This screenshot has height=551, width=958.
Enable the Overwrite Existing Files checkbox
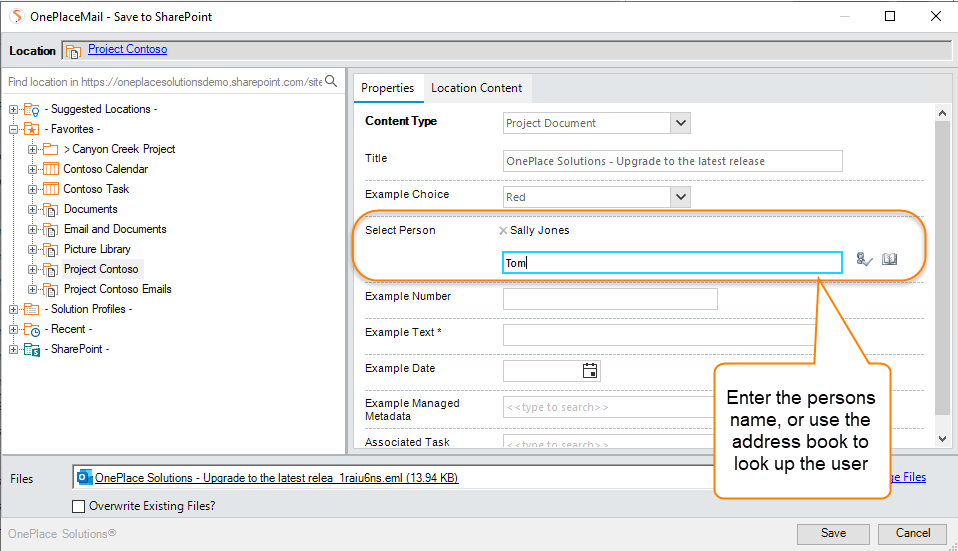pyautogui.click(x=79, y=507)
